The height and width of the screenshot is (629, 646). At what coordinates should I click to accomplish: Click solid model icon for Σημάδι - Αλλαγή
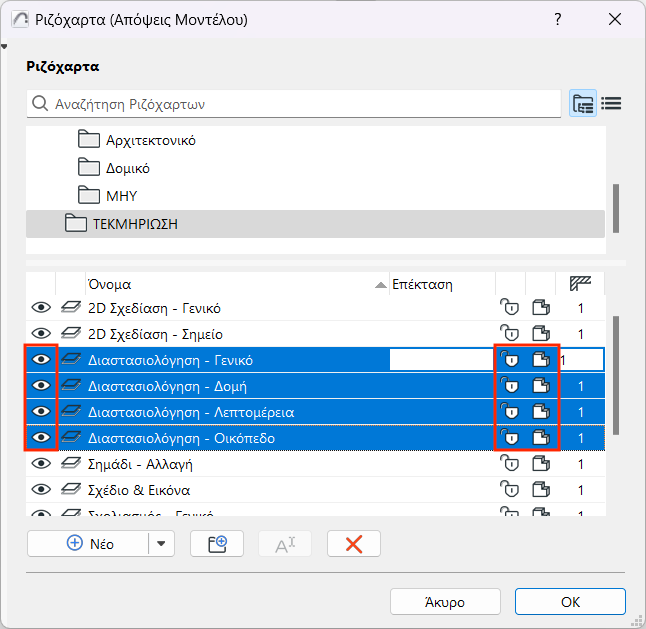pyautogui.click(x=541, y=464)
